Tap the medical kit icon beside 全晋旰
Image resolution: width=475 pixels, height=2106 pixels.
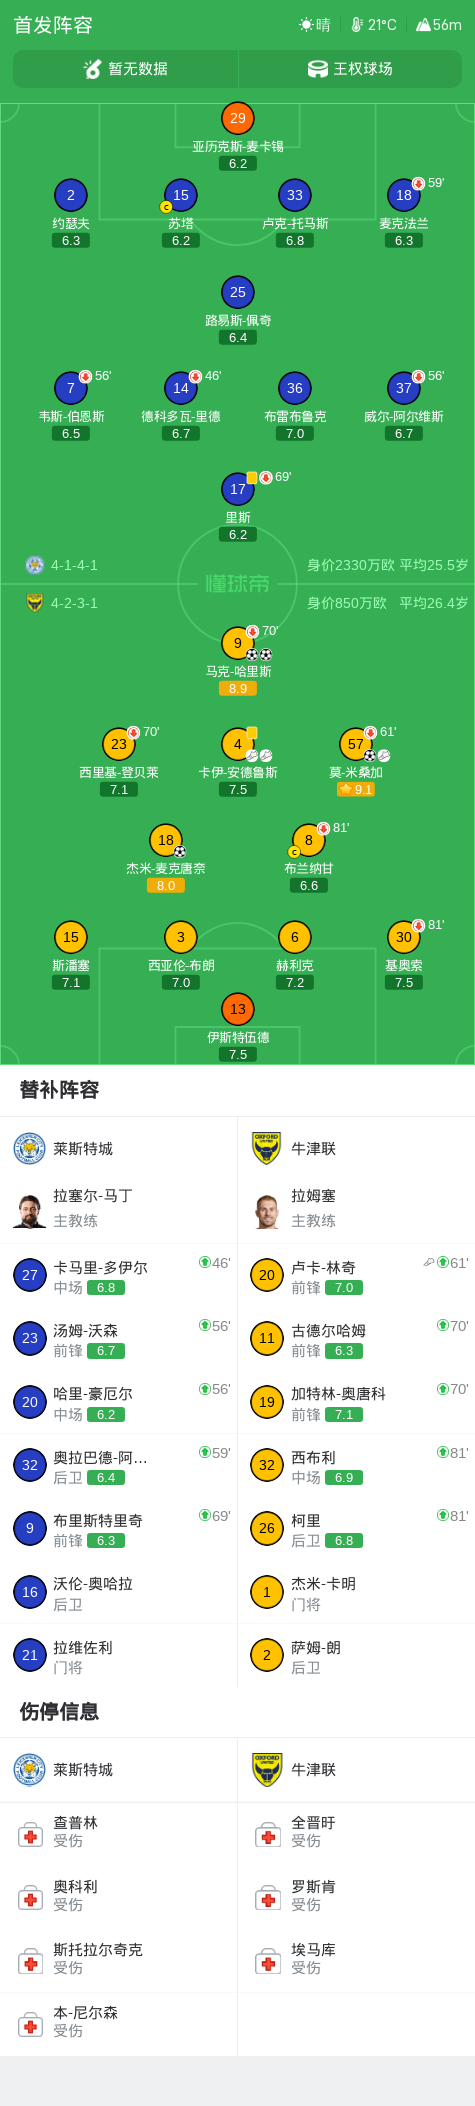tap(267, 1834)
